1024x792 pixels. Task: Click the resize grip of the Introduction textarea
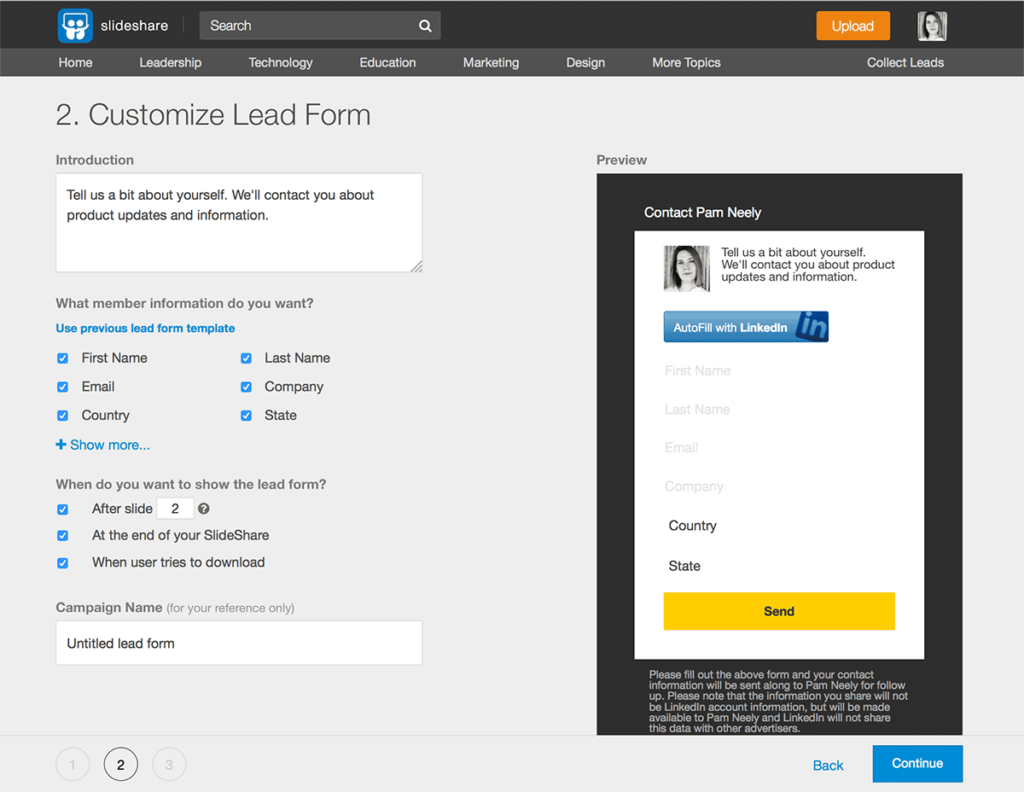click(x=416, y=264)
